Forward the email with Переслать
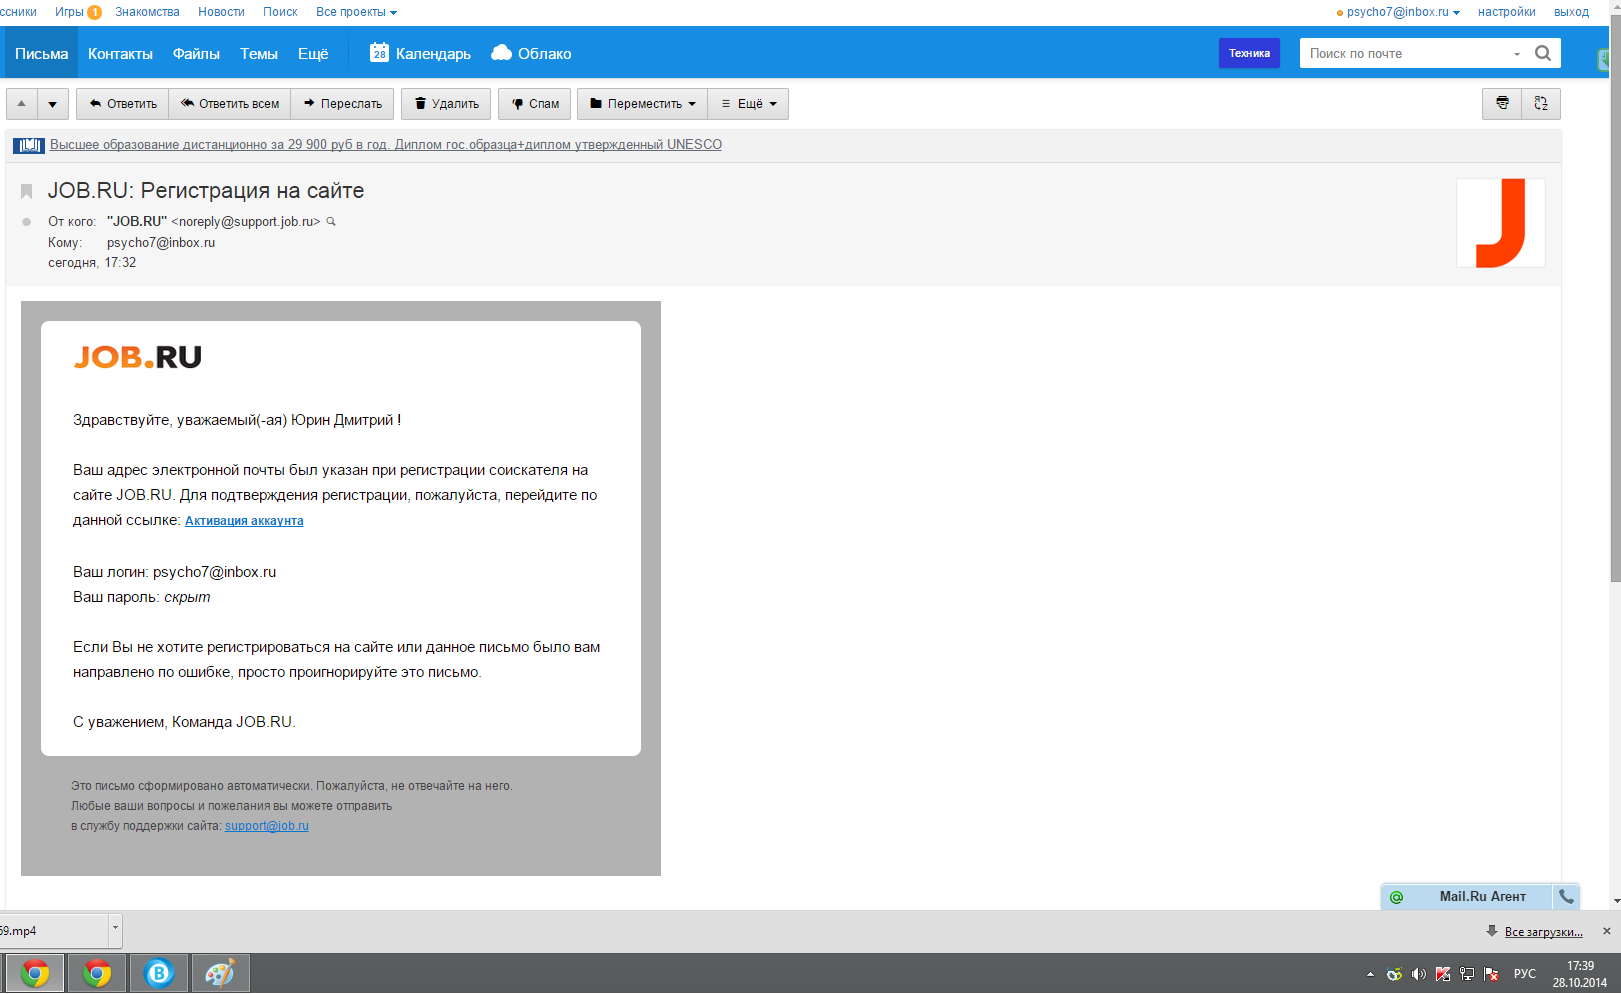 342,104
